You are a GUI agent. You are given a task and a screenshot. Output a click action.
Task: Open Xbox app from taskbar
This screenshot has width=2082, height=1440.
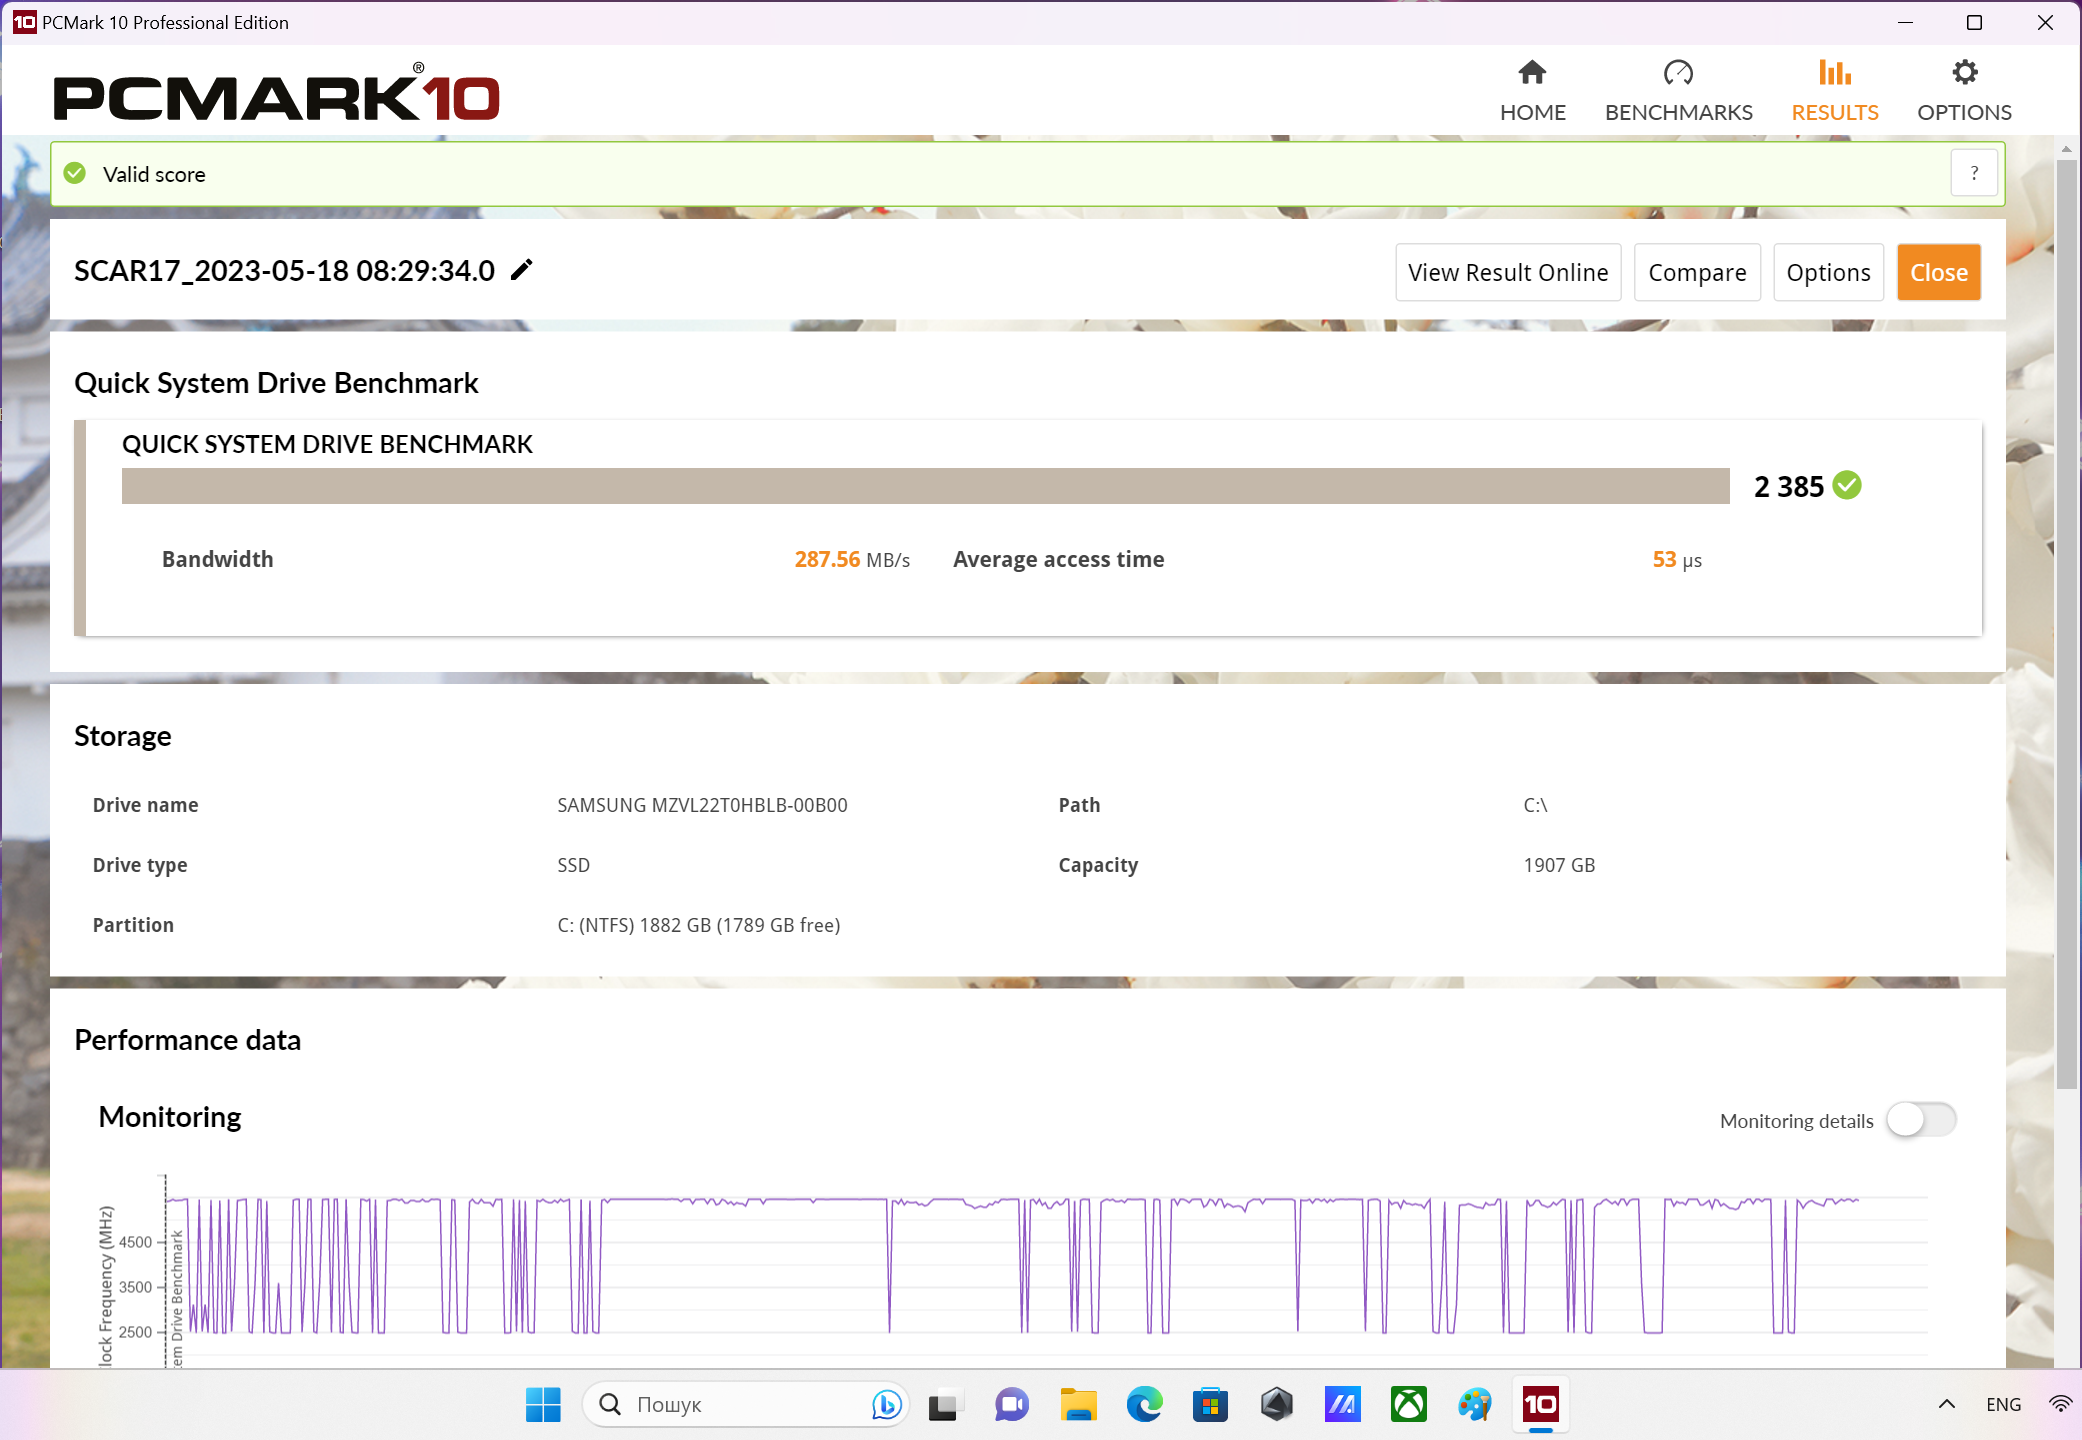1408,1404
